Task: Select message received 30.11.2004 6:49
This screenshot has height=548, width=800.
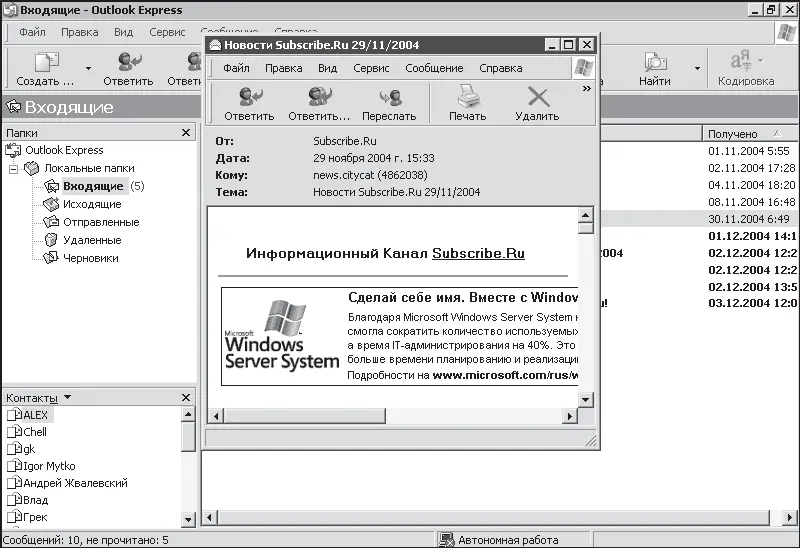Action: pyautogui.click(x=749, y=219)
